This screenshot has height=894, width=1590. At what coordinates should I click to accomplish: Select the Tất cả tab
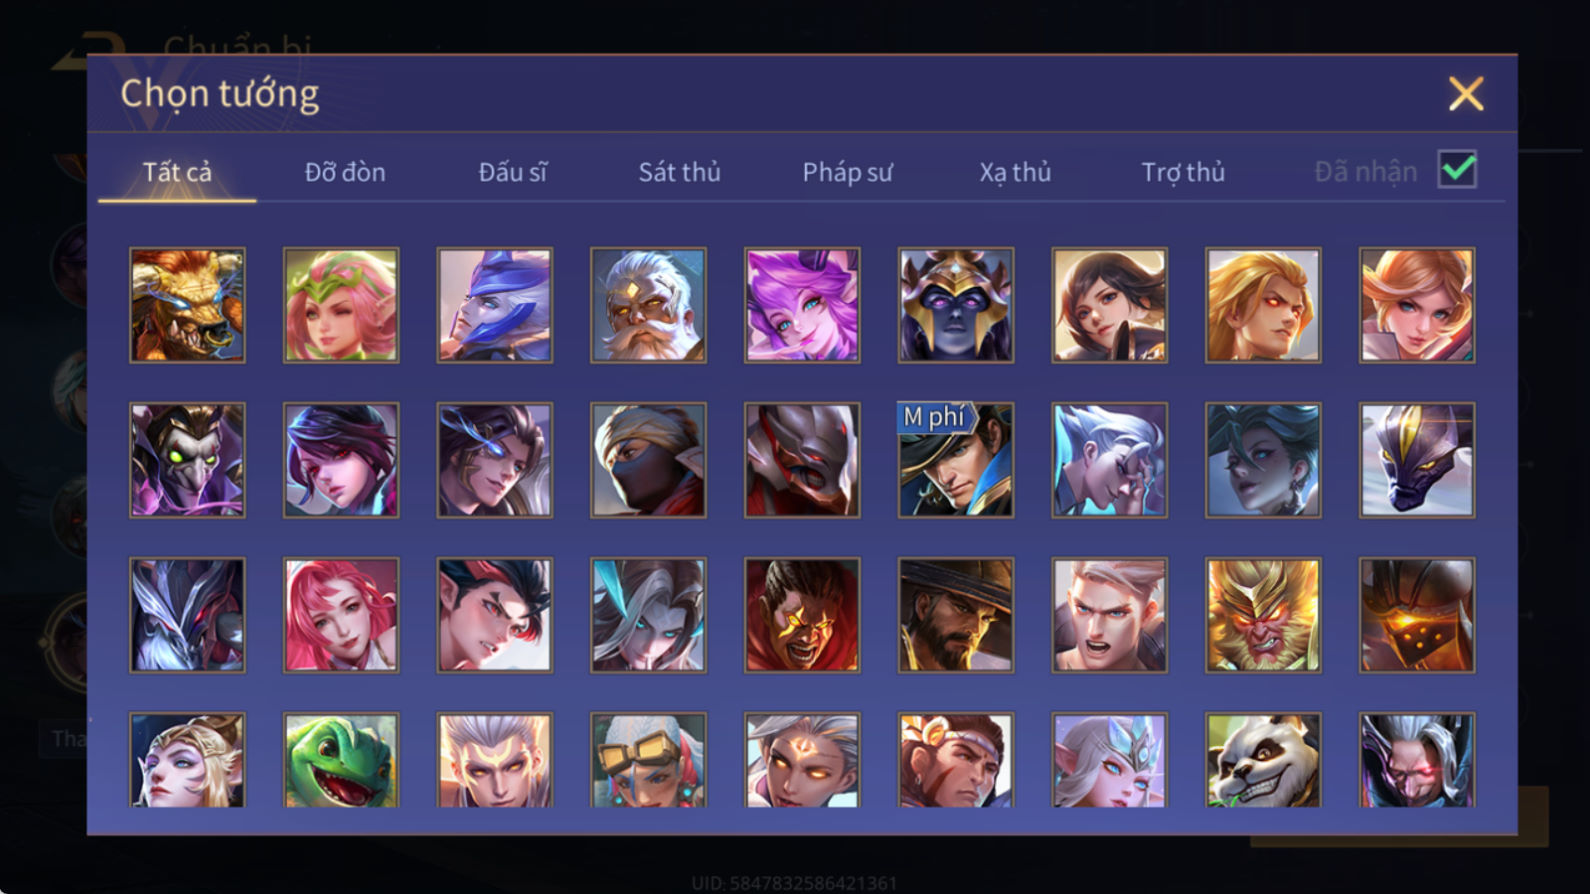click(177, 172)
